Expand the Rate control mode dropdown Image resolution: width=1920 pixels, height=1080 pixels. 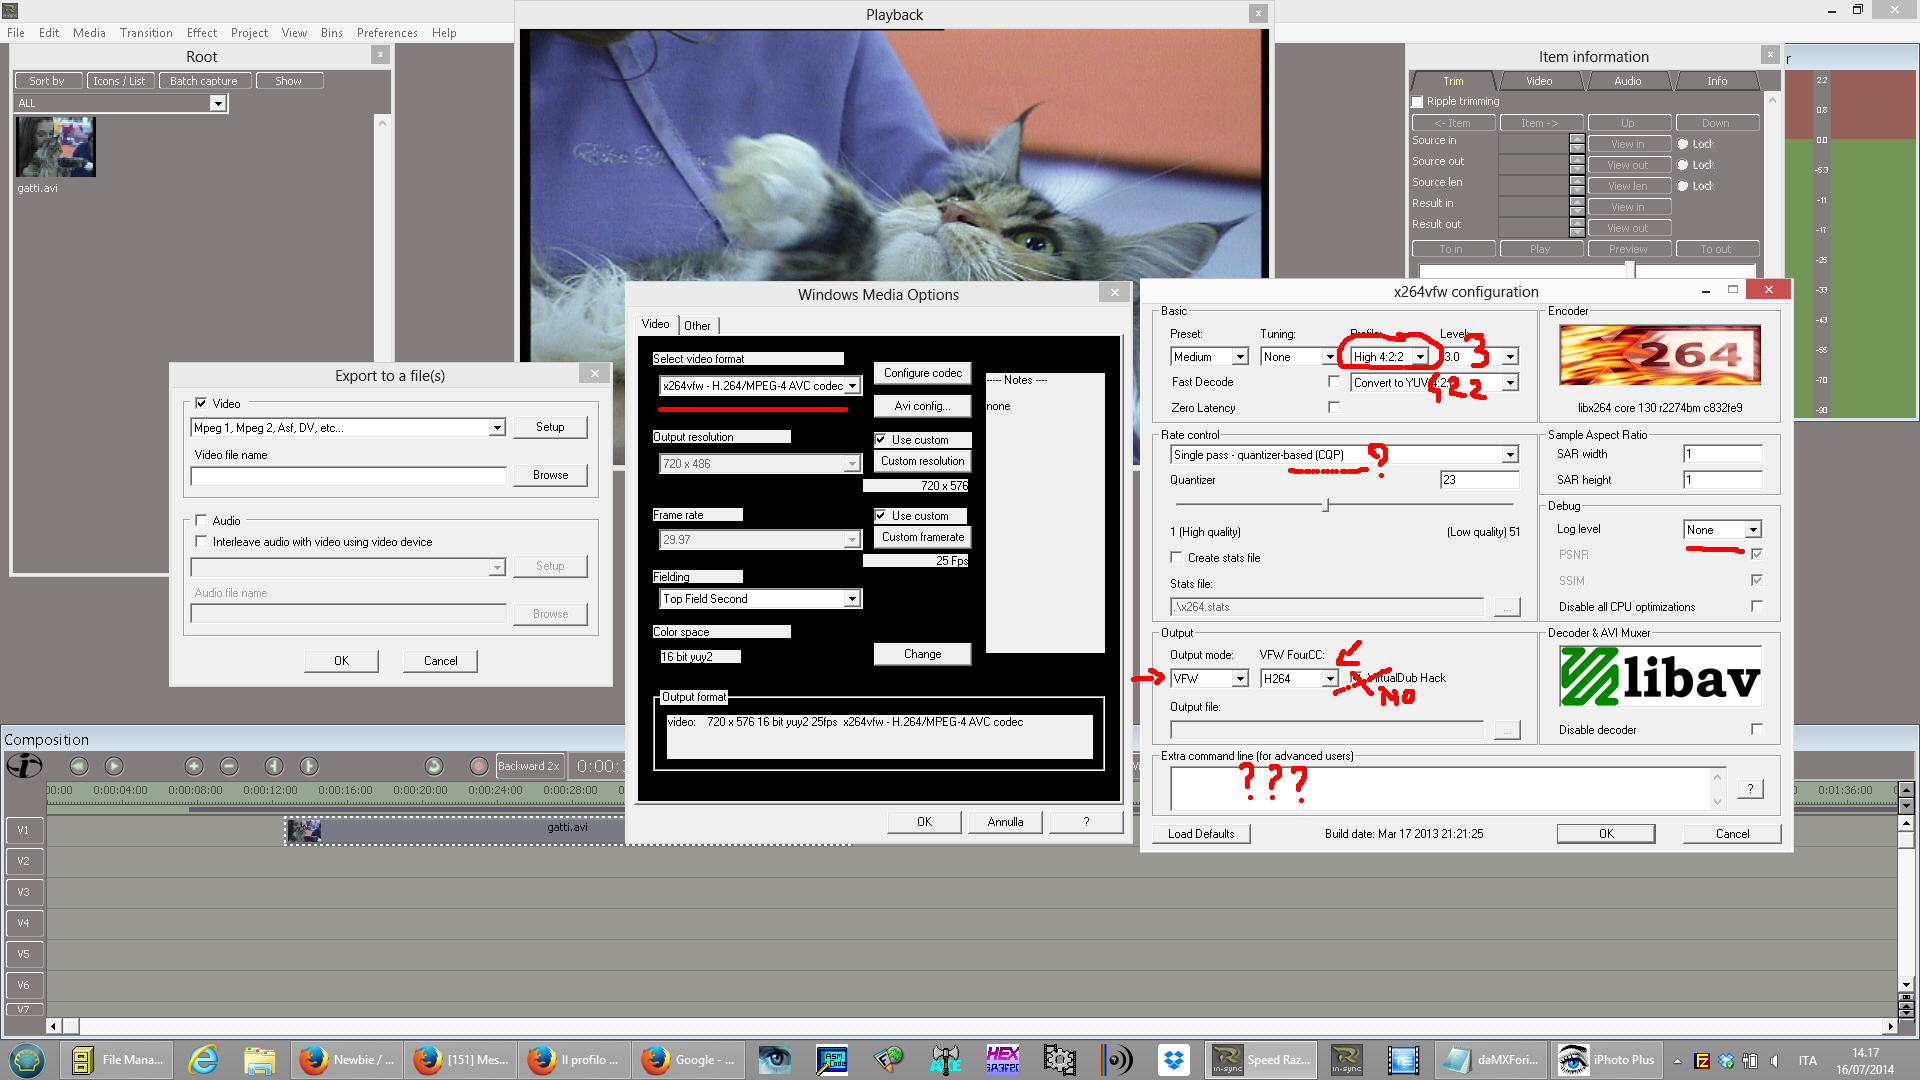click(1509, 455)
